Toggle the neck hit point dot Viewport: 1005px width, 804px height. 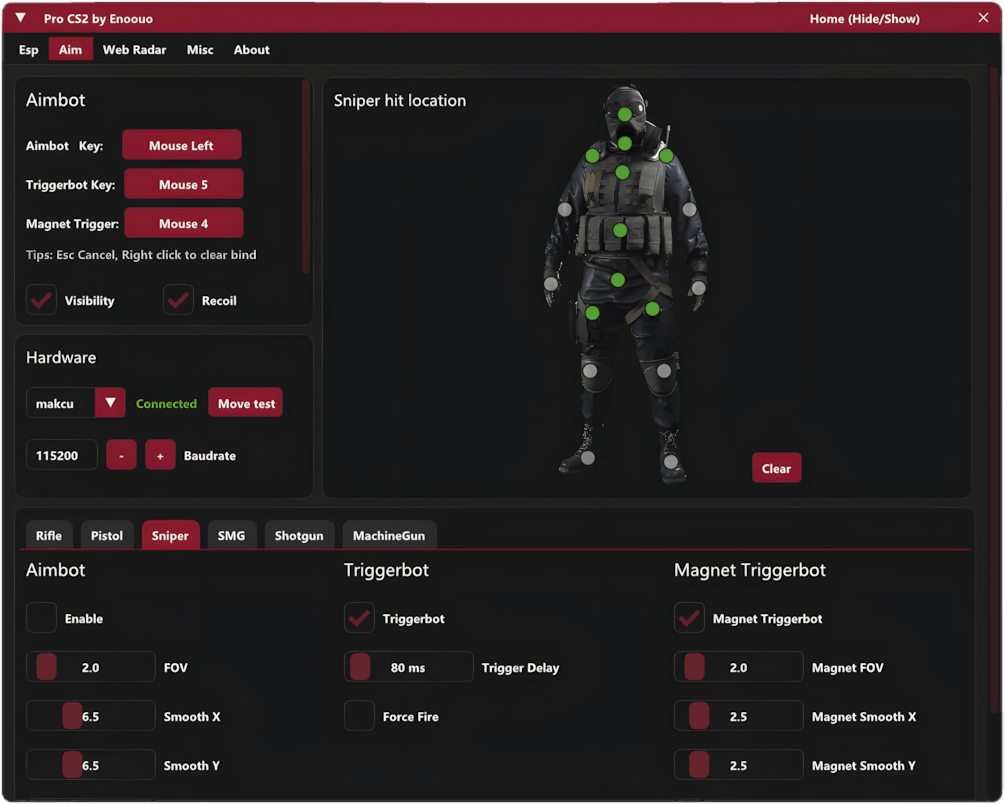(625, 143)
